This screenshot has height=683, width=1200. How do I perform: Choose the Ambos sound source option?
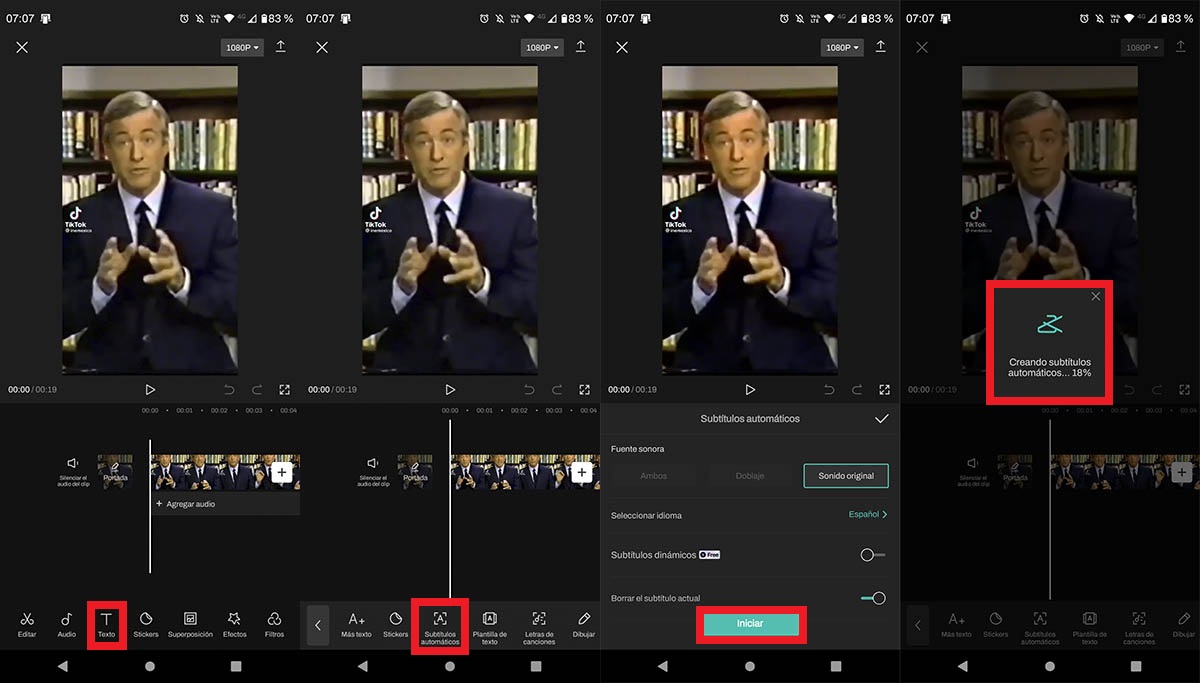[653, 476]
